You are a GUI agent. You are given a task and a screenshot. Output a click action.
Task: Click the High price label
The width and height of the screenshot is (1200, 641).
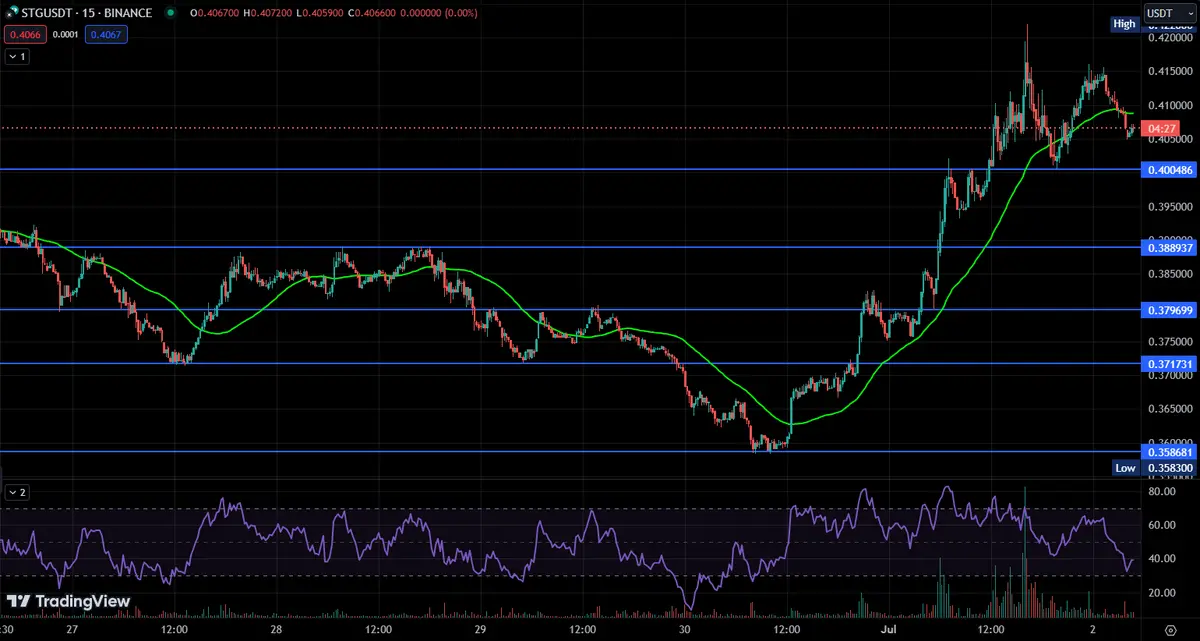point(1125,23)
